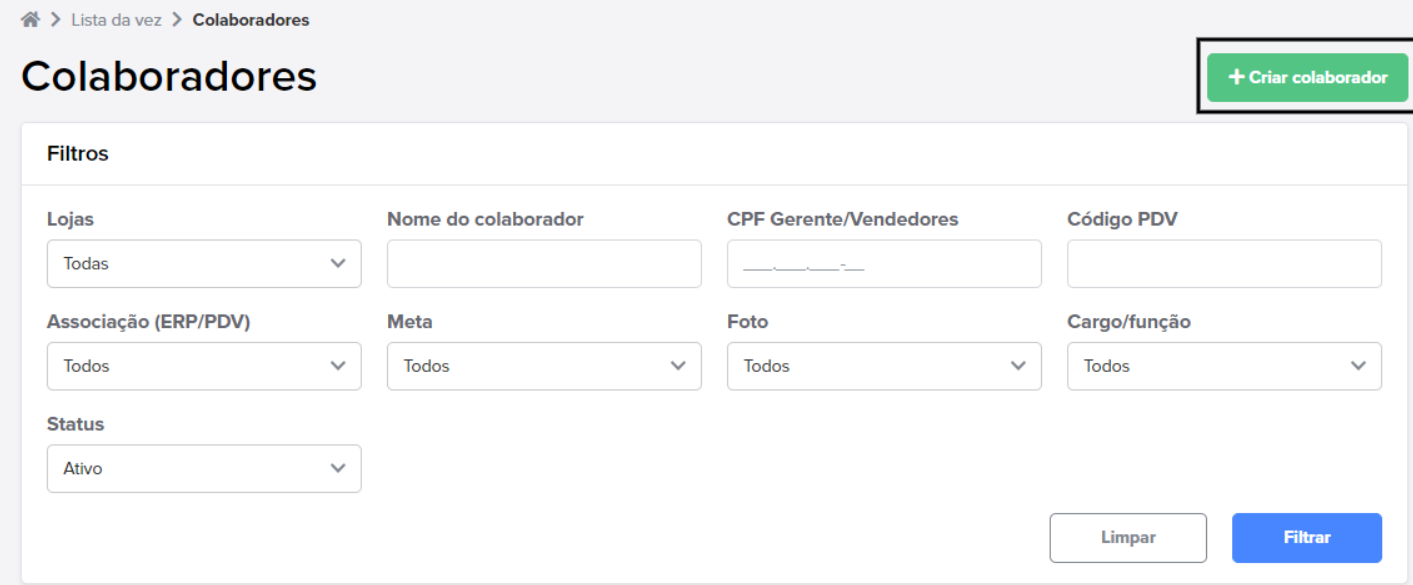Click the Status label text
This screenshot has width=1413, height=585.
tap(75, 424)
